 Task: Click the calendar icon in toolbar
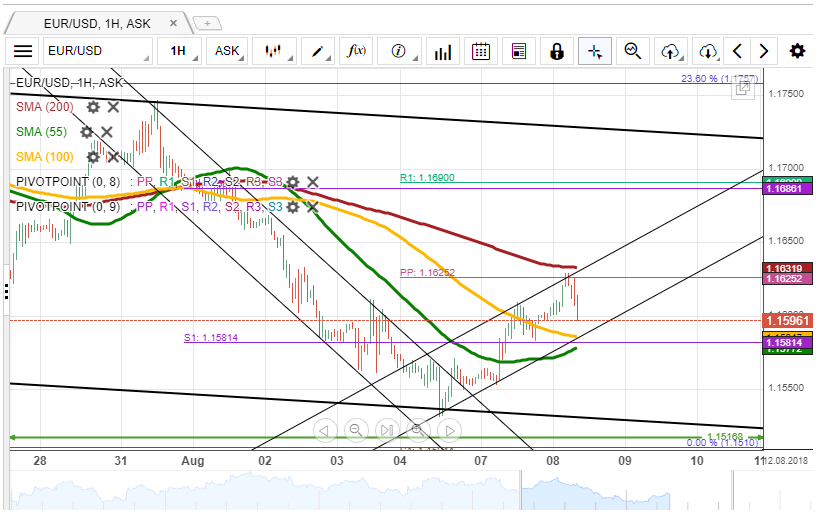(480, 51)
